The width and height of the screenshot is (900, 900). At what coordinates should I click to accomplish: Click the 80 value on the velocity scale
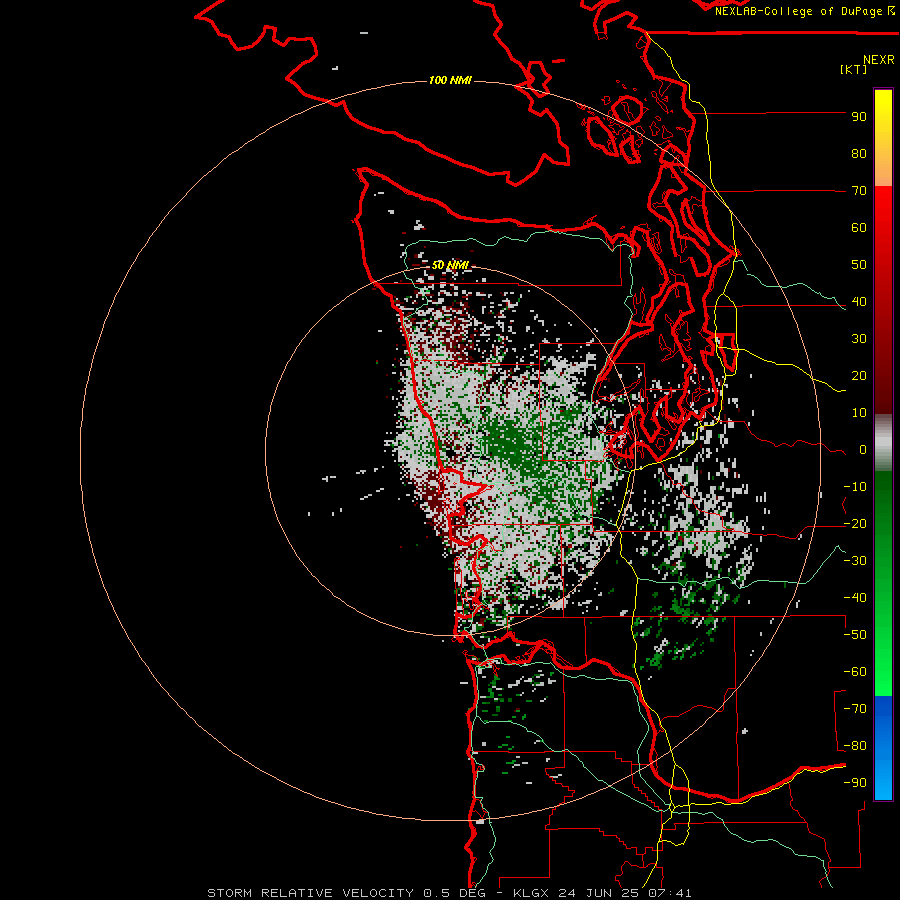click(859, 154)
